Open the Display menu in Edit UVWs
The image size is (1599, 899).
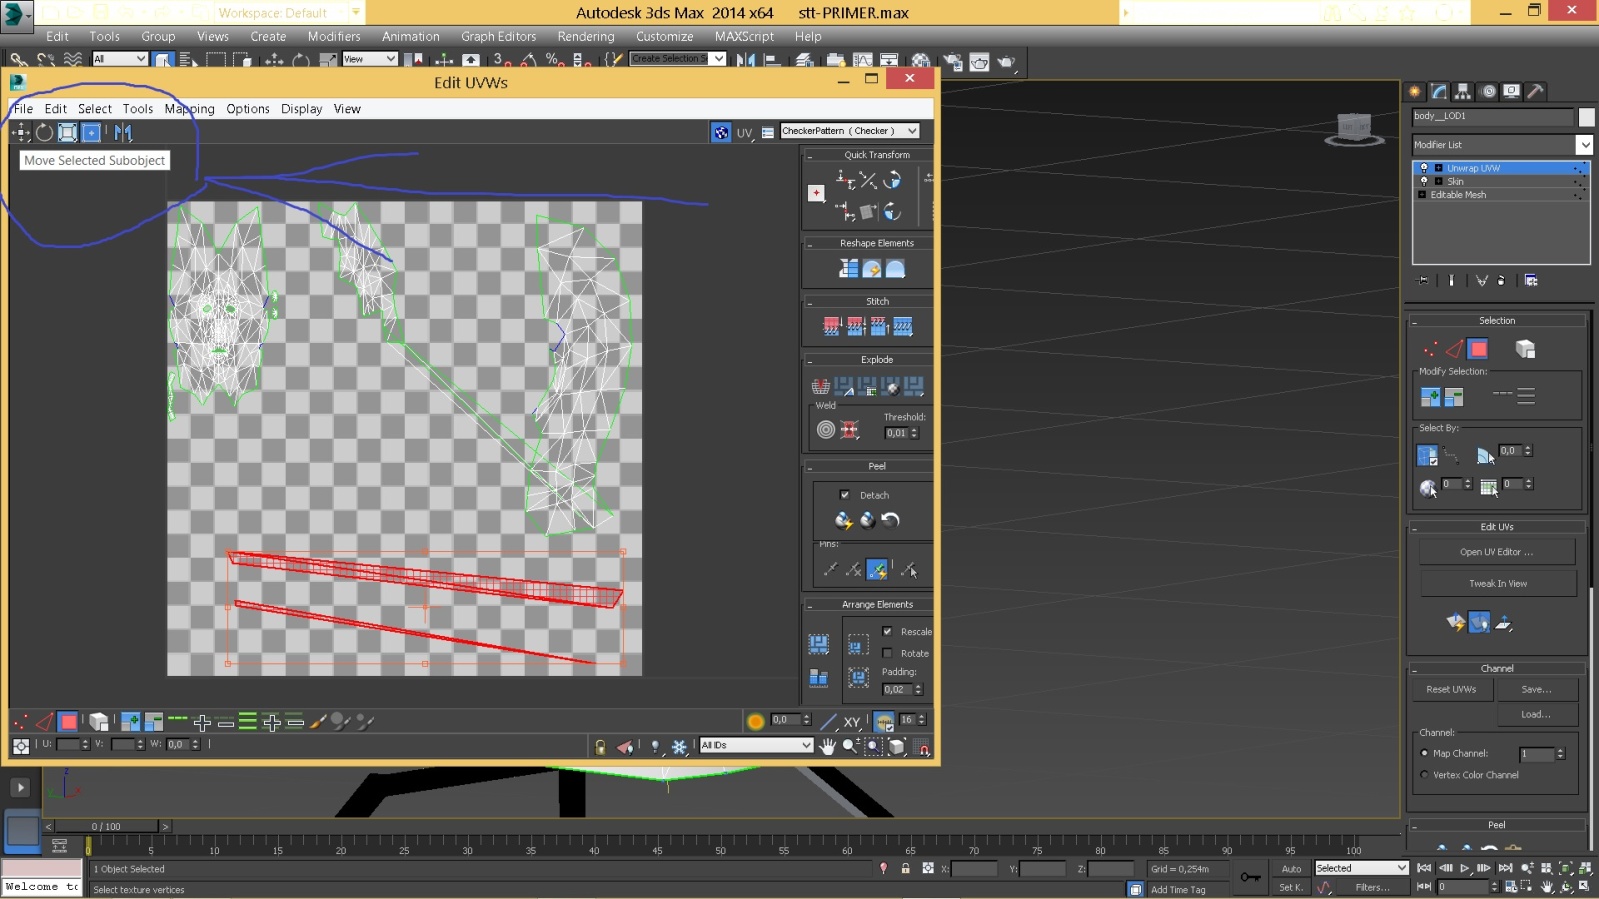(301, 109)
